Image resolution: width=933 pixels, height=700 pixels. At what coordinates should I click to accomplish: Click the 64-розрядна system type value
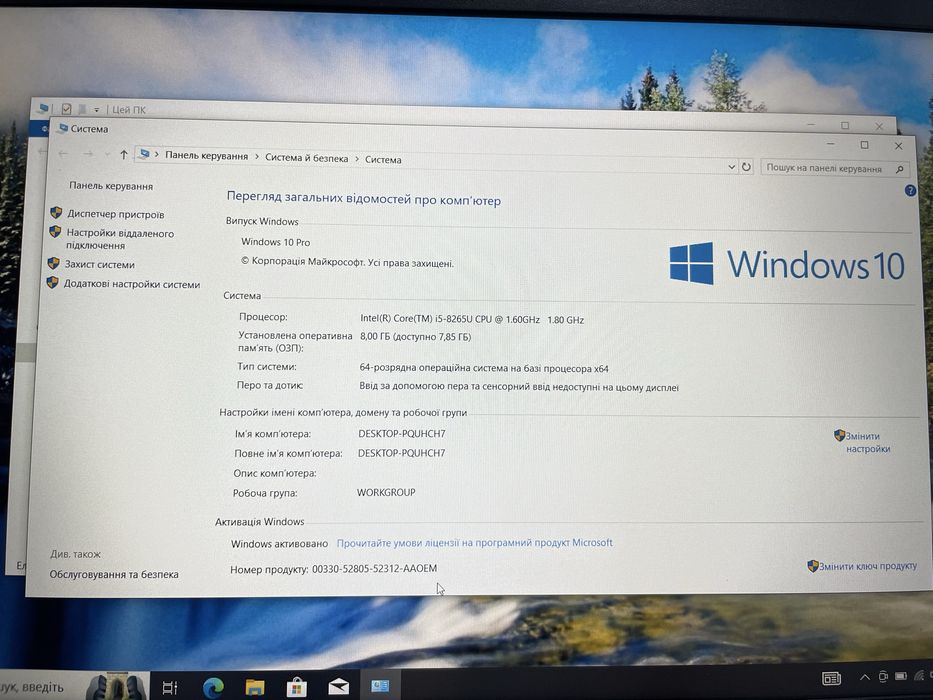click(x=484, y=368)
